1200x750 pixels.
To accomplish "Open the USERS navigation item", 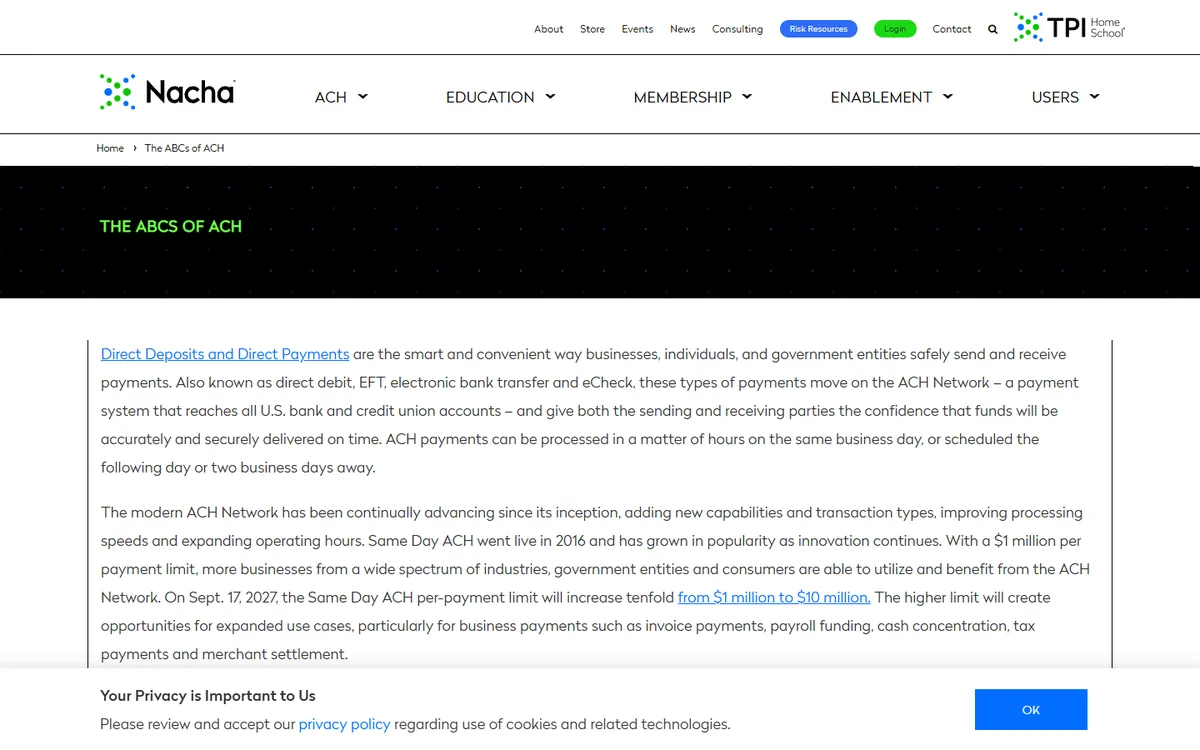I will pyautogui.click(x=1055, y=97).
